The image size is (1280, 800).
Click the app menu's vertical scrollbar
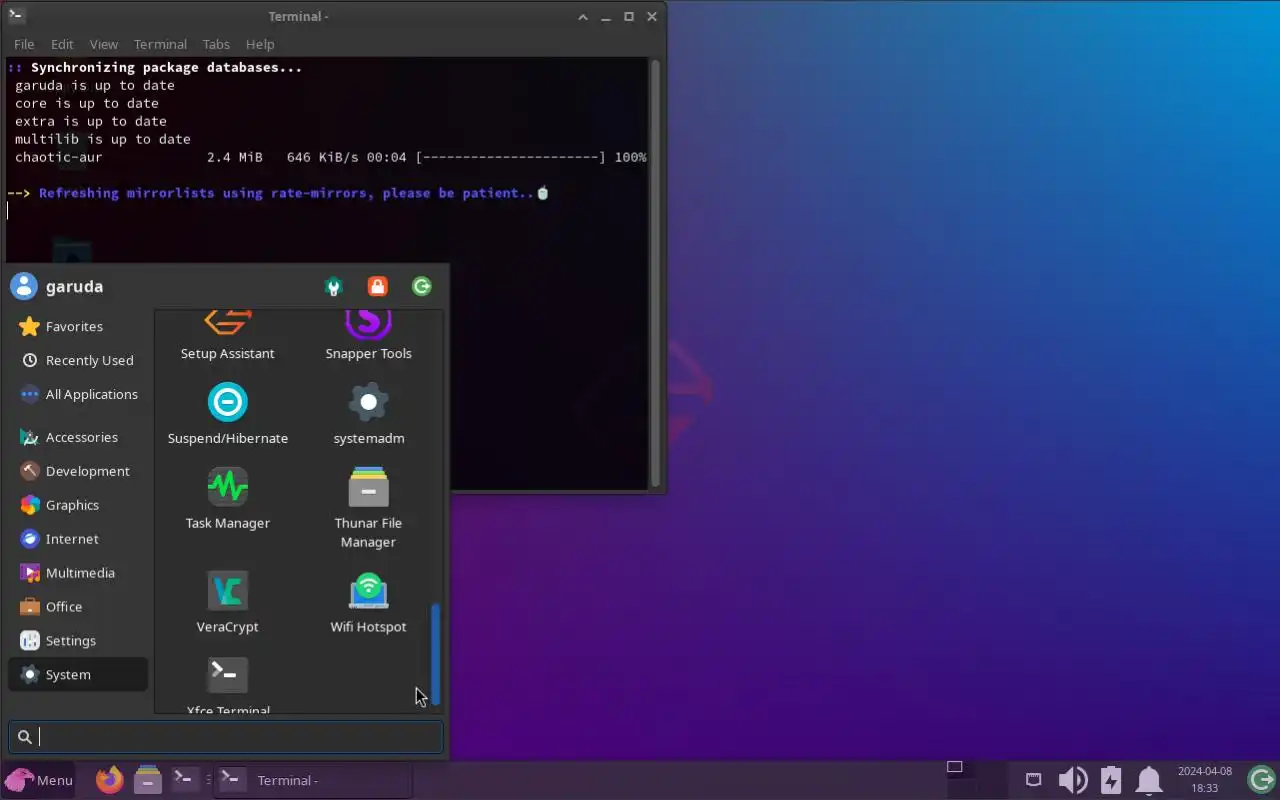point(435,655)
